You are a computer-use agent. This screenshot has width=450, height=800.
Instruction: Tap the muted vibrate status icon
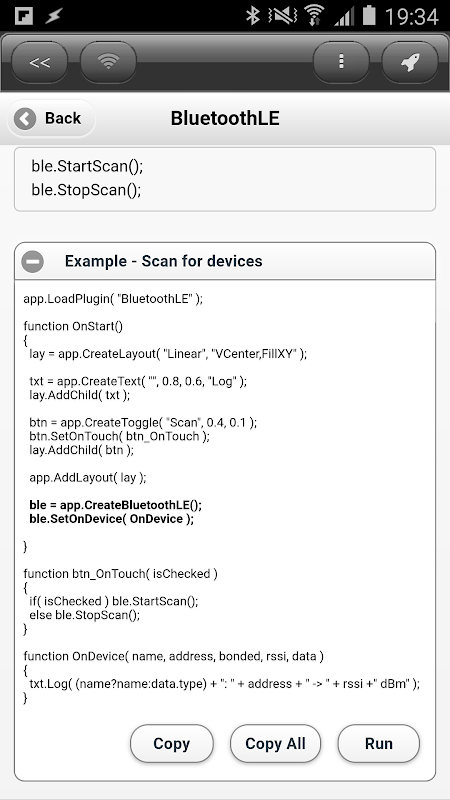point(283,16)
